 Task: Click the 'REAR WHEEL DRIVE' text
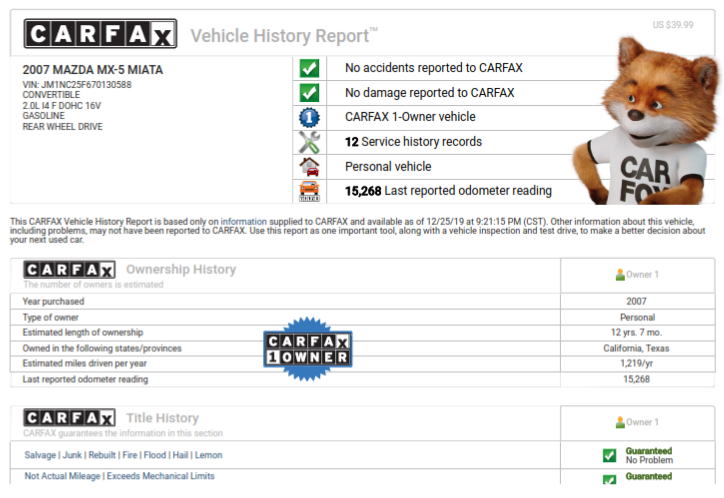[62, 126]
